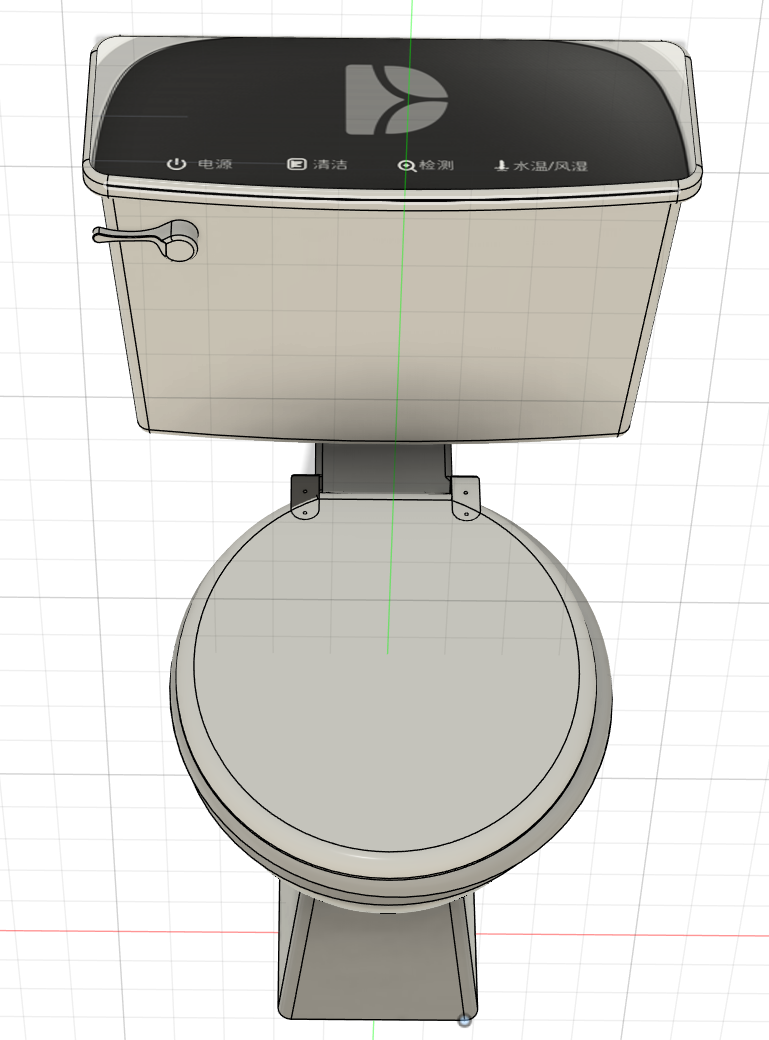Click the 检测 label text
The width and height of the screenshot is (769, 1040).
[436, 164]
